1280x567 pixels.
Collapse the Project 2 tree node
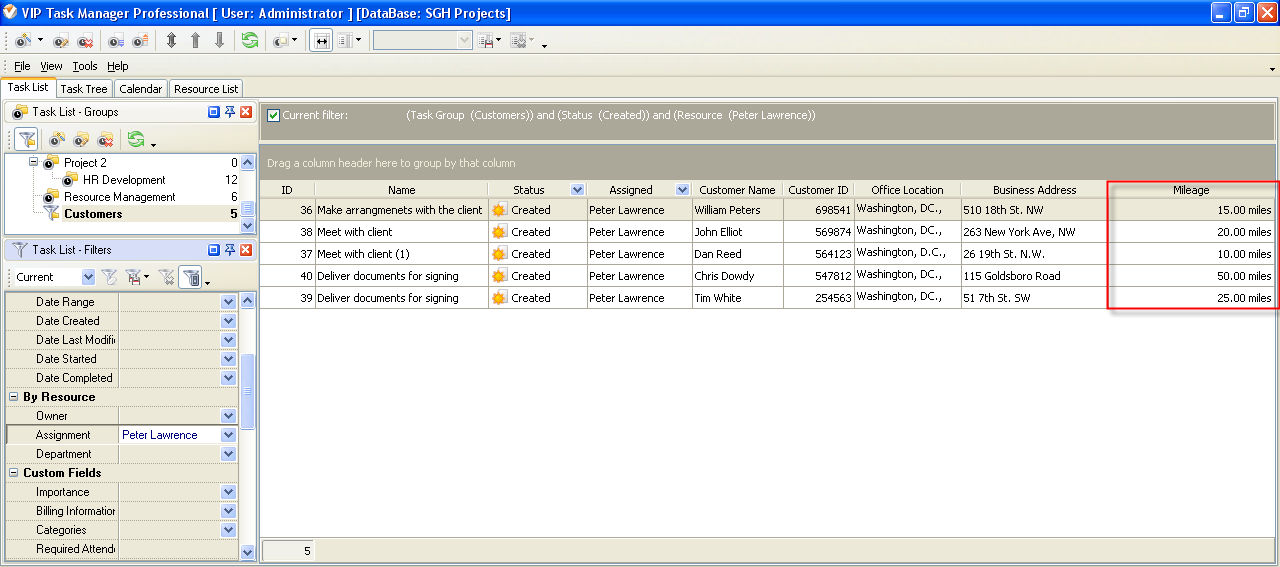33,162
